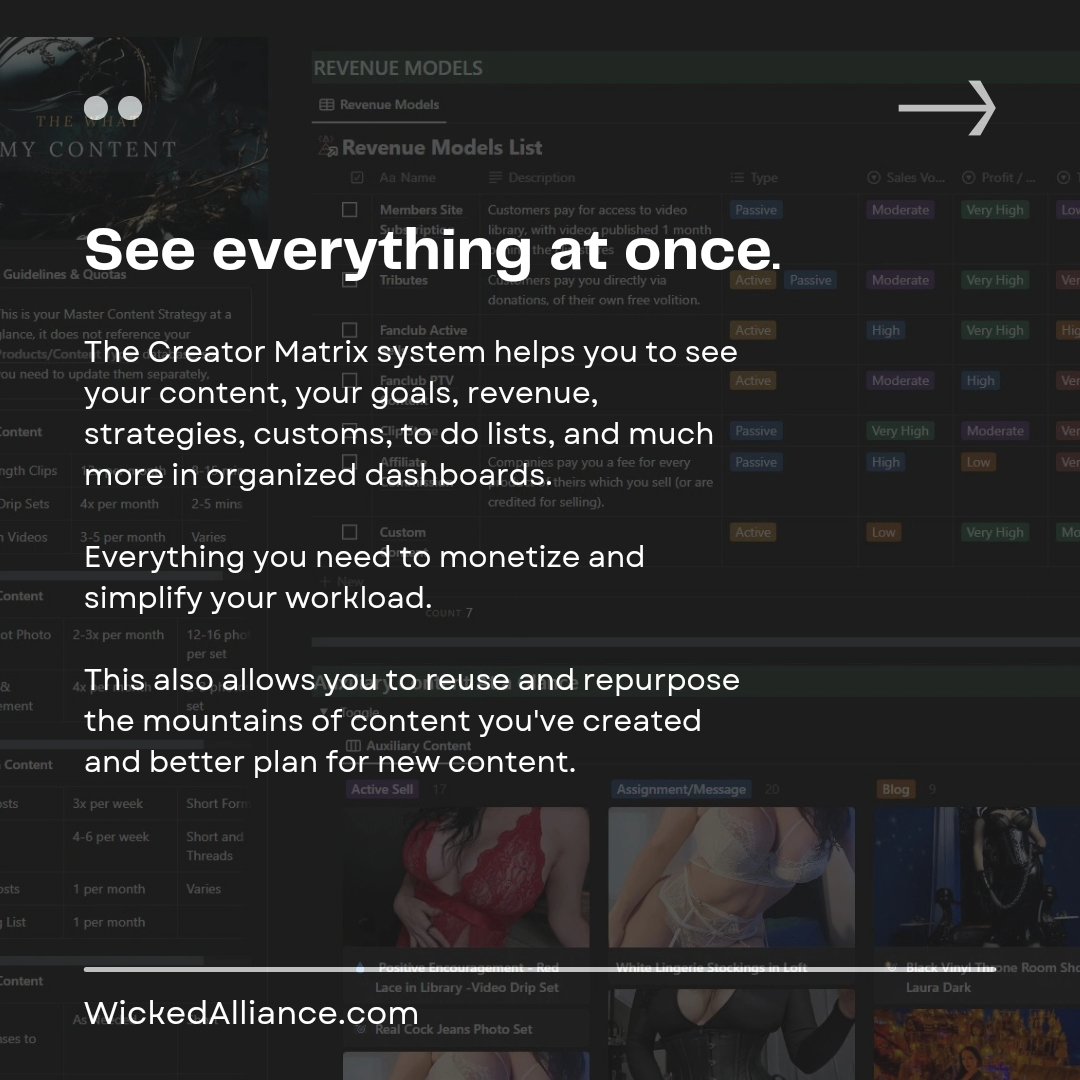Click the COUNT 7 footer value
Image resolution: width=1080 pixels, height=1080 pixels.
pyautogui.click(x=449, y=613)
